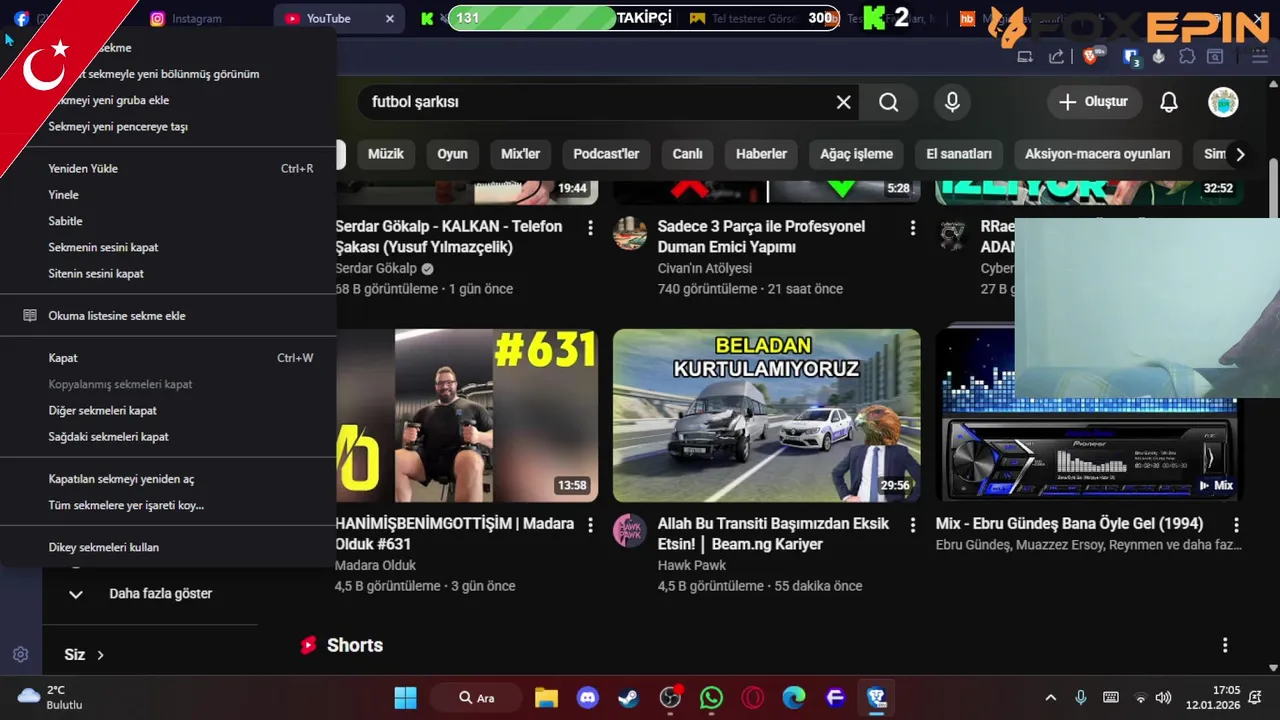This screenshot has height=720, width=1280.
Task: Clear the YouTube search box text
Action: (844, 102)
